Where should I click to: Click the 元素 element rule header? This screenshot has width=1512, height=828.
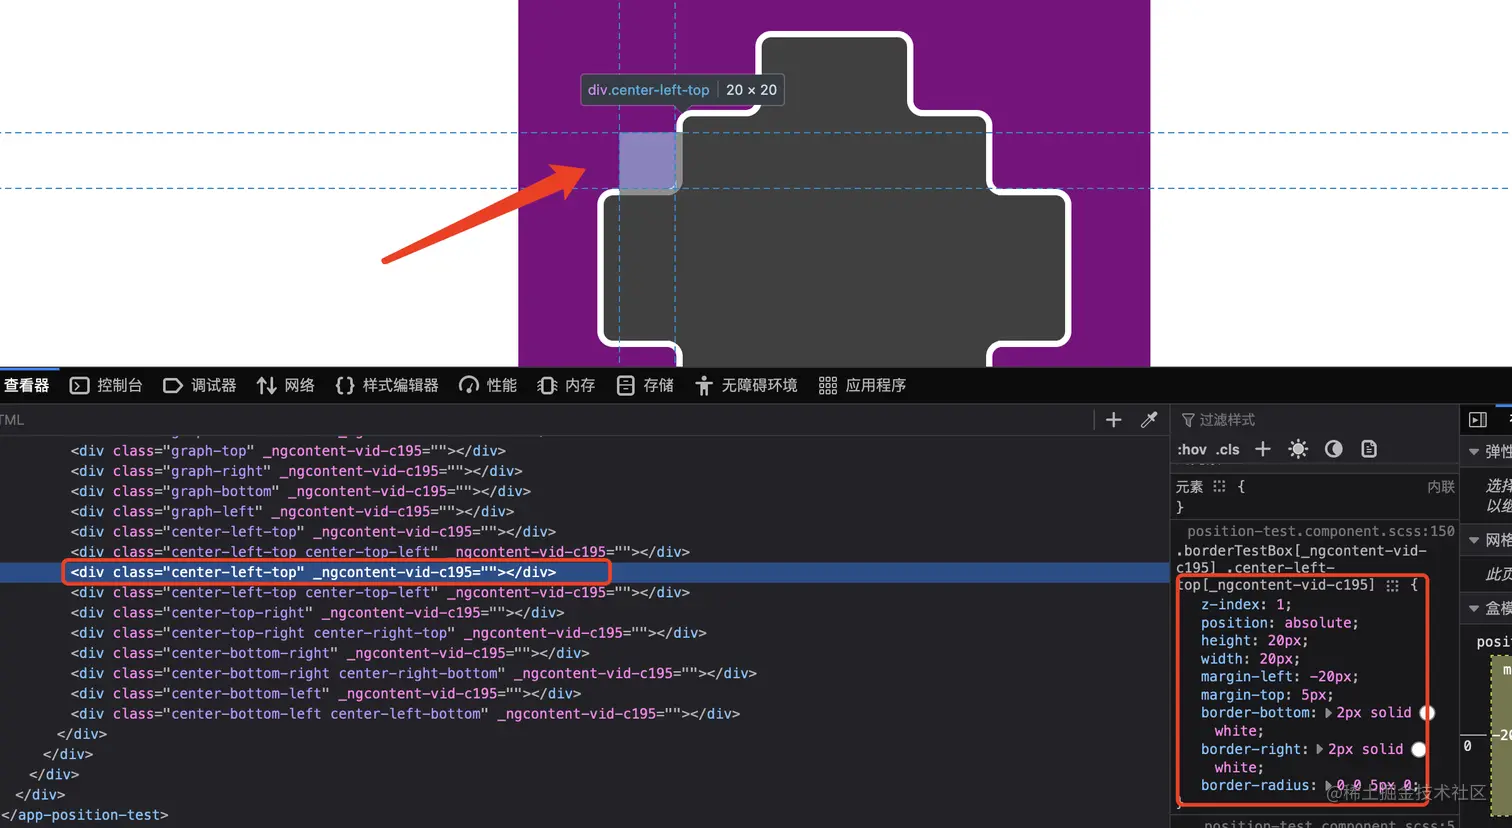coord(1189,487)
